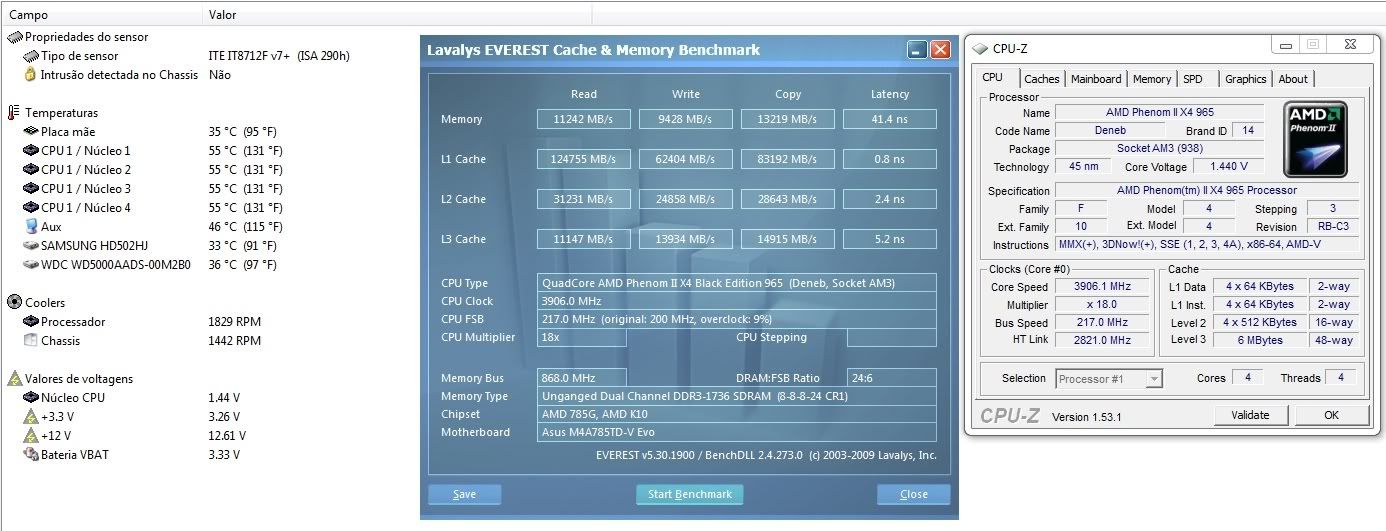This screenshot has height=531, width=1386.
Task: Switch to the CPU tab in CPU-Z
Action: click(993, 77)
